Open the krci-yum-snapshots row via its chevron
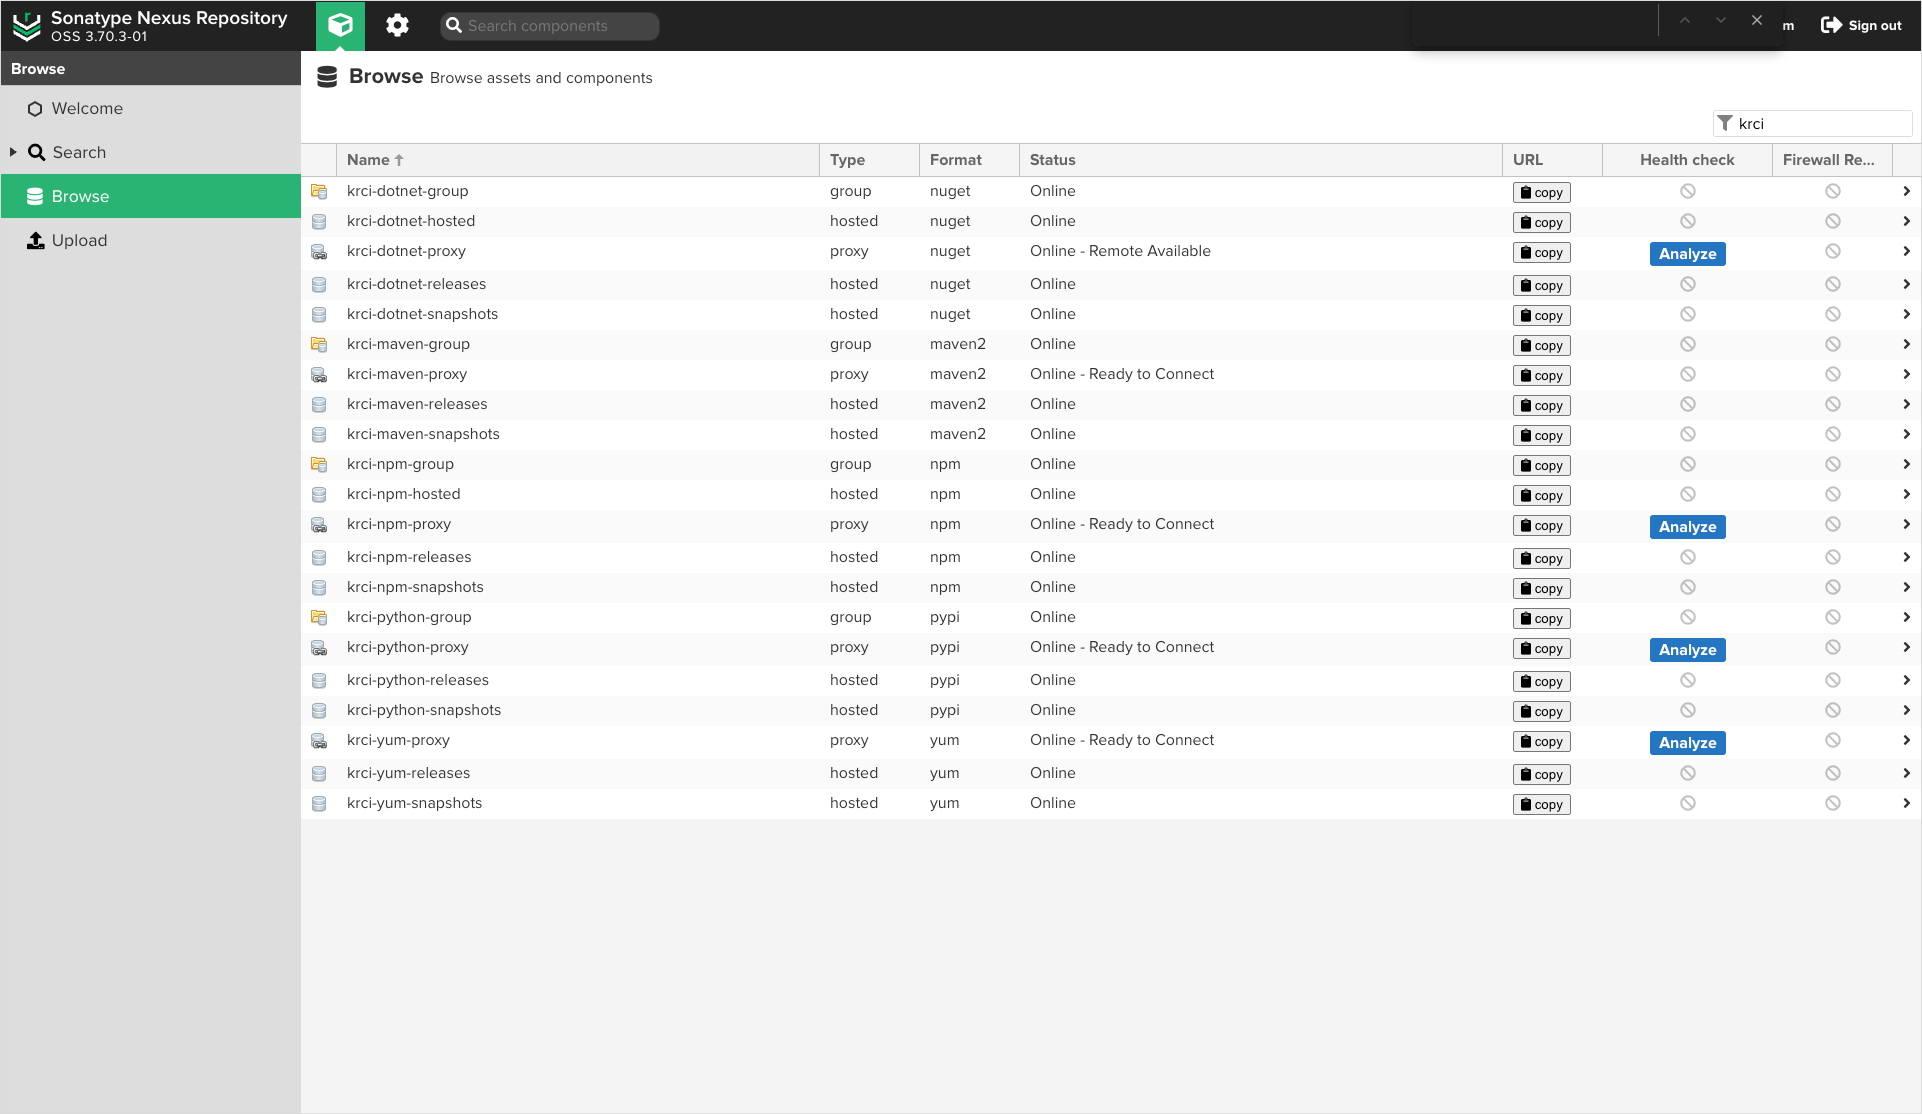 [x=1907, y=802]
